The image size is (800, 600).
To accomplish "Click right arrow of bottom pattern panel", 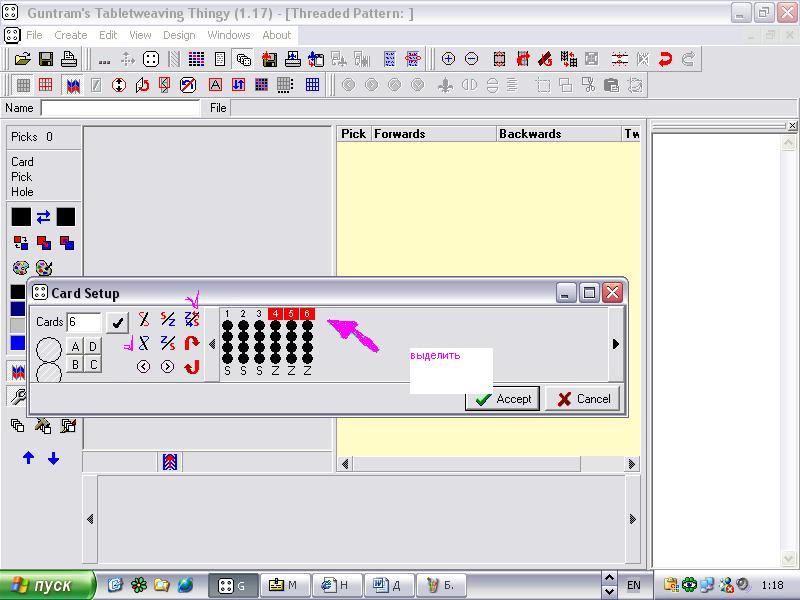I will pyautogui.click(x=633, y=519).
